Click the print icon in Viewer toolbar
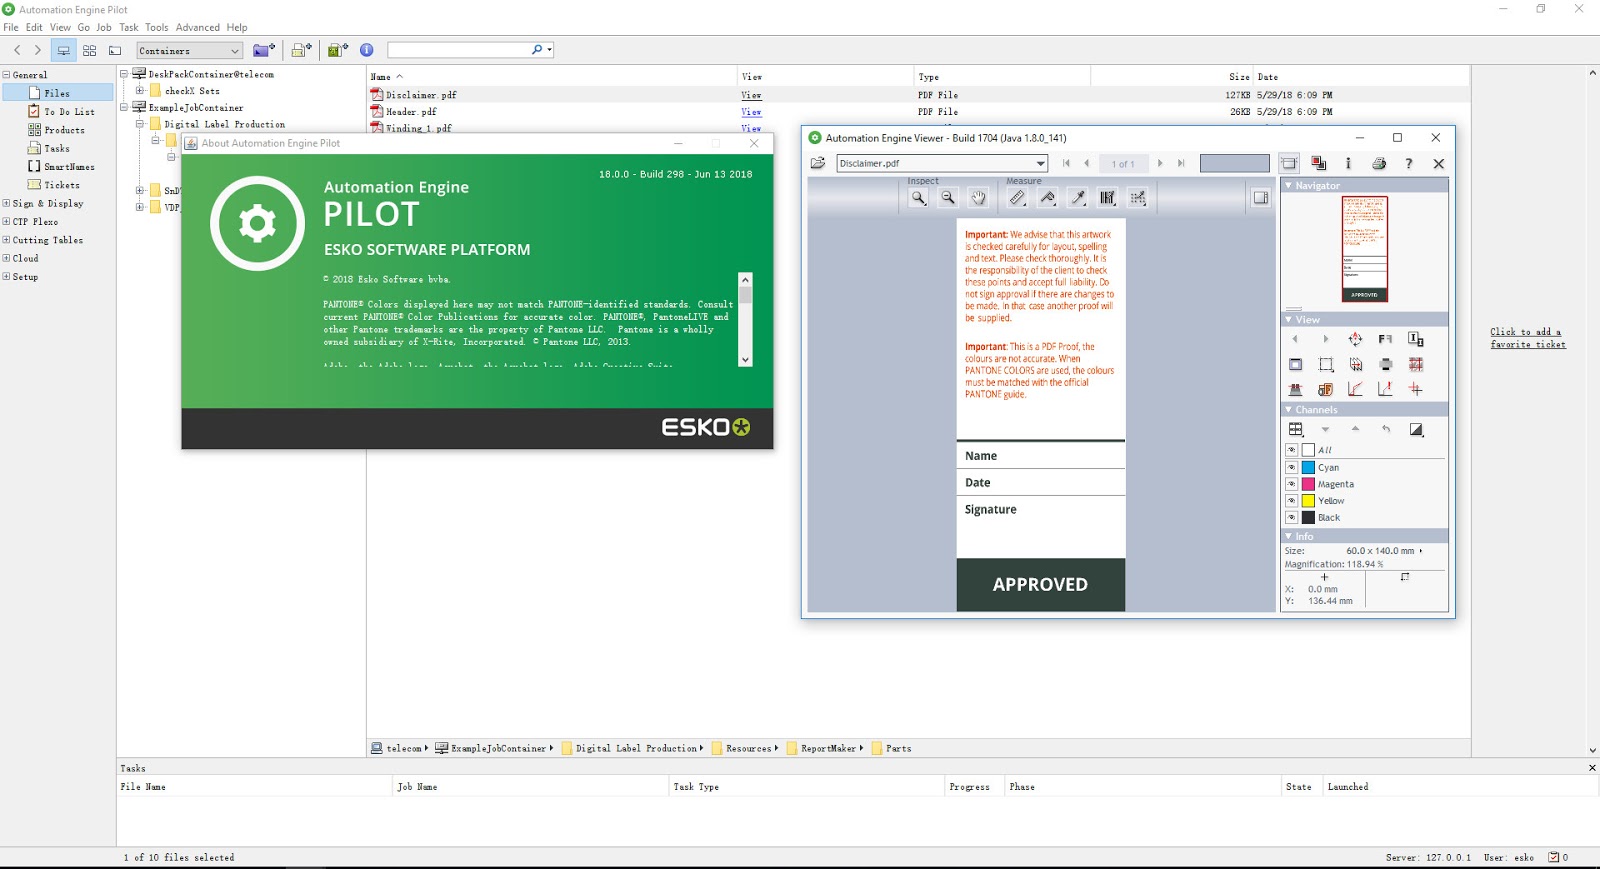Viewport: 1600px width, 869px height. coord(1379,163)
